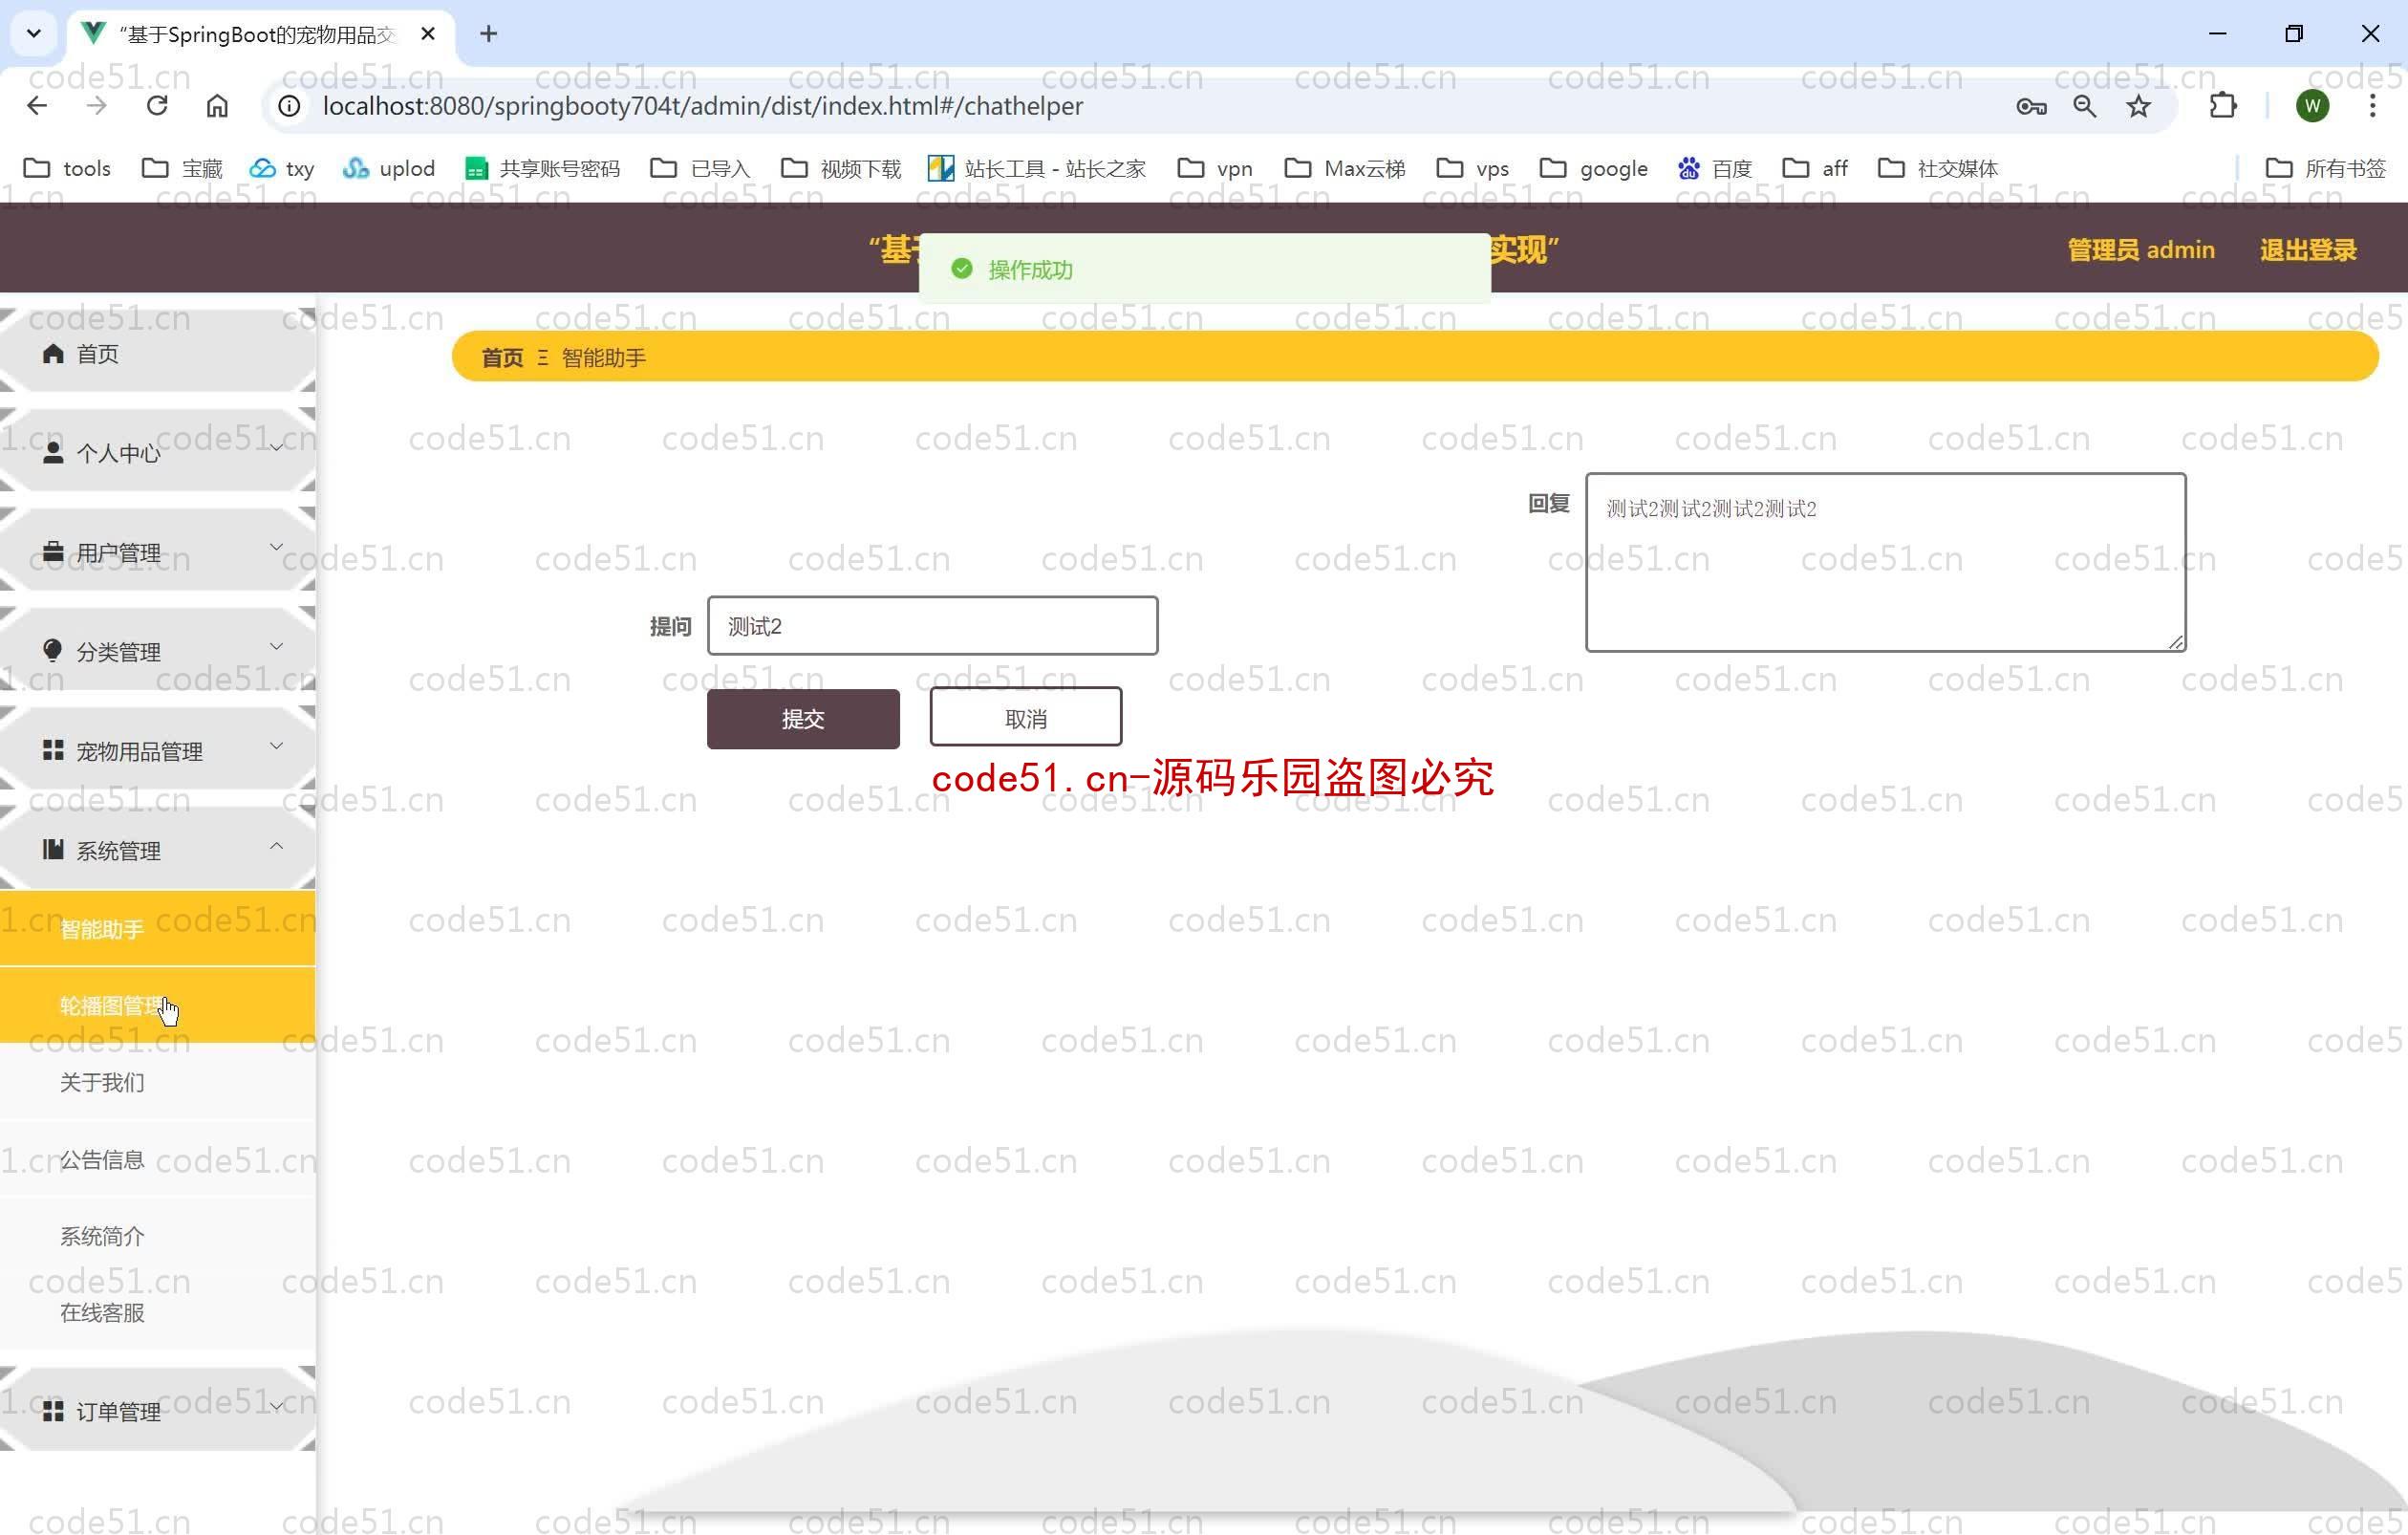Open a new browser tab

[x=488, y=34]
